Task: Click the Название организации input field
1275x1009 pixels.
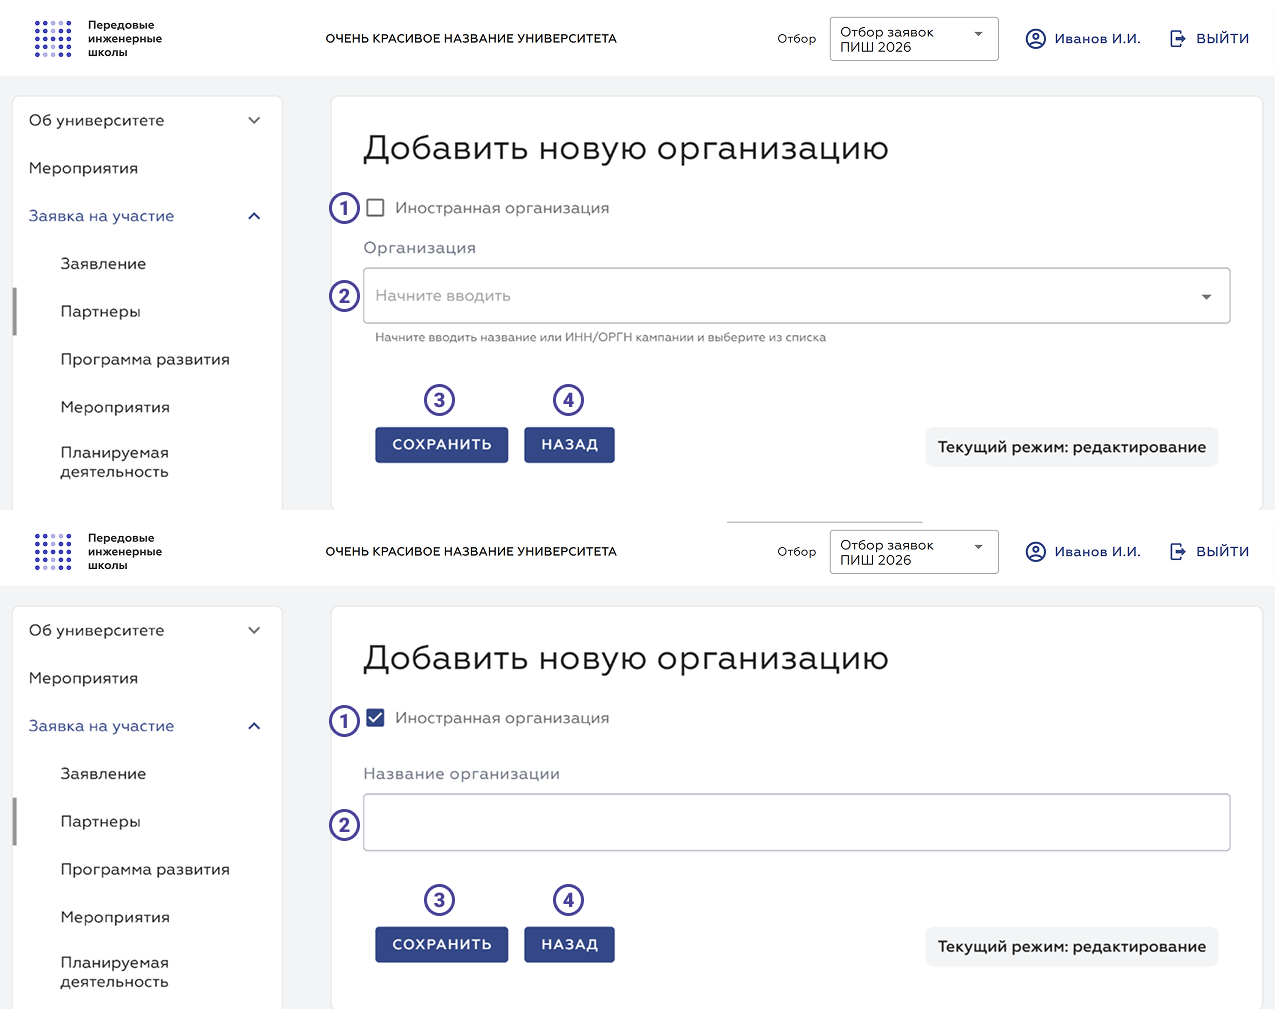Action: 796,822
